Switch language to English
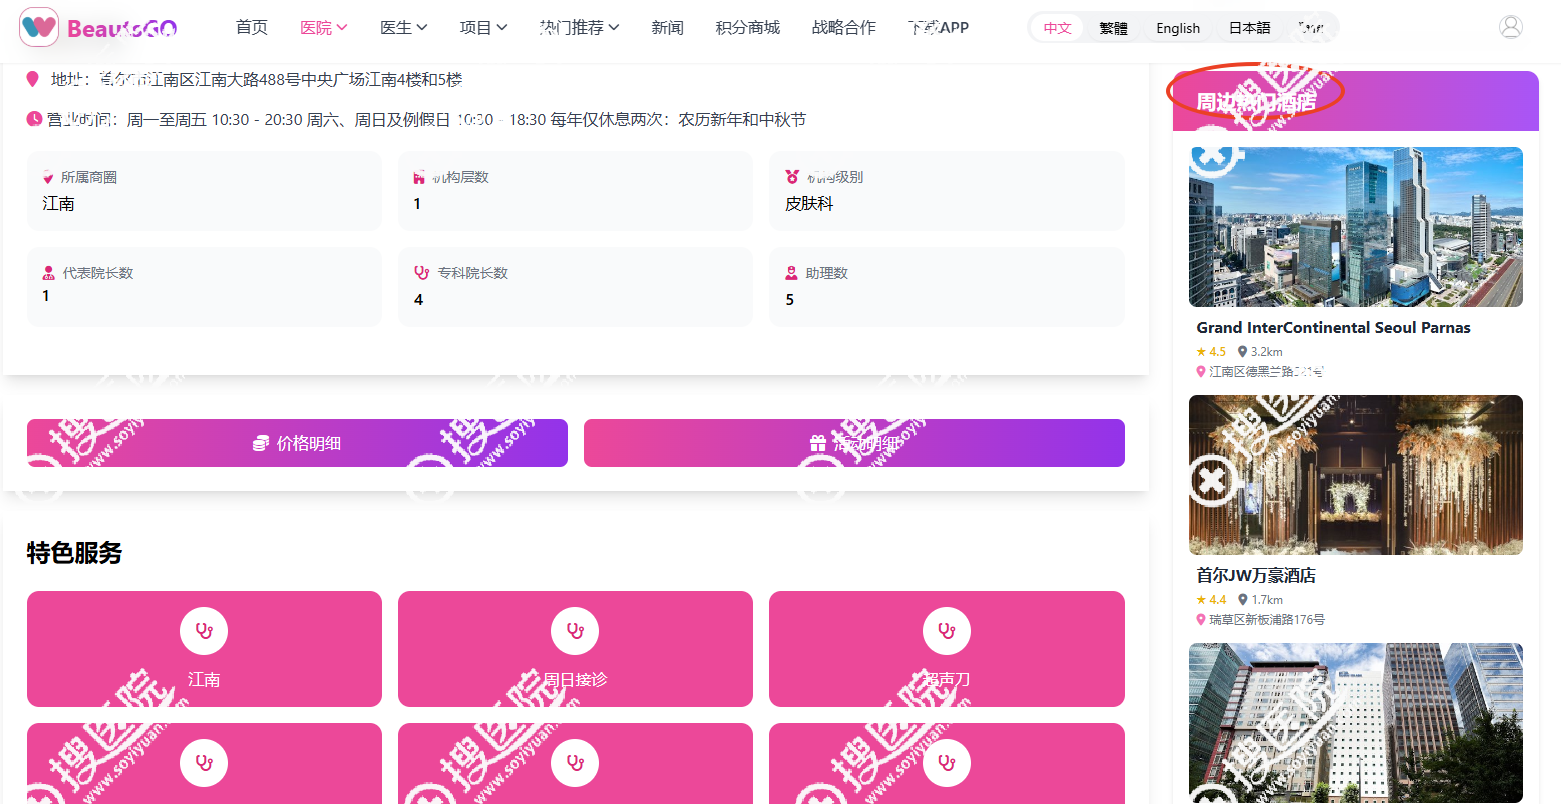The image size is (1561, 804). coord(1178,28)
